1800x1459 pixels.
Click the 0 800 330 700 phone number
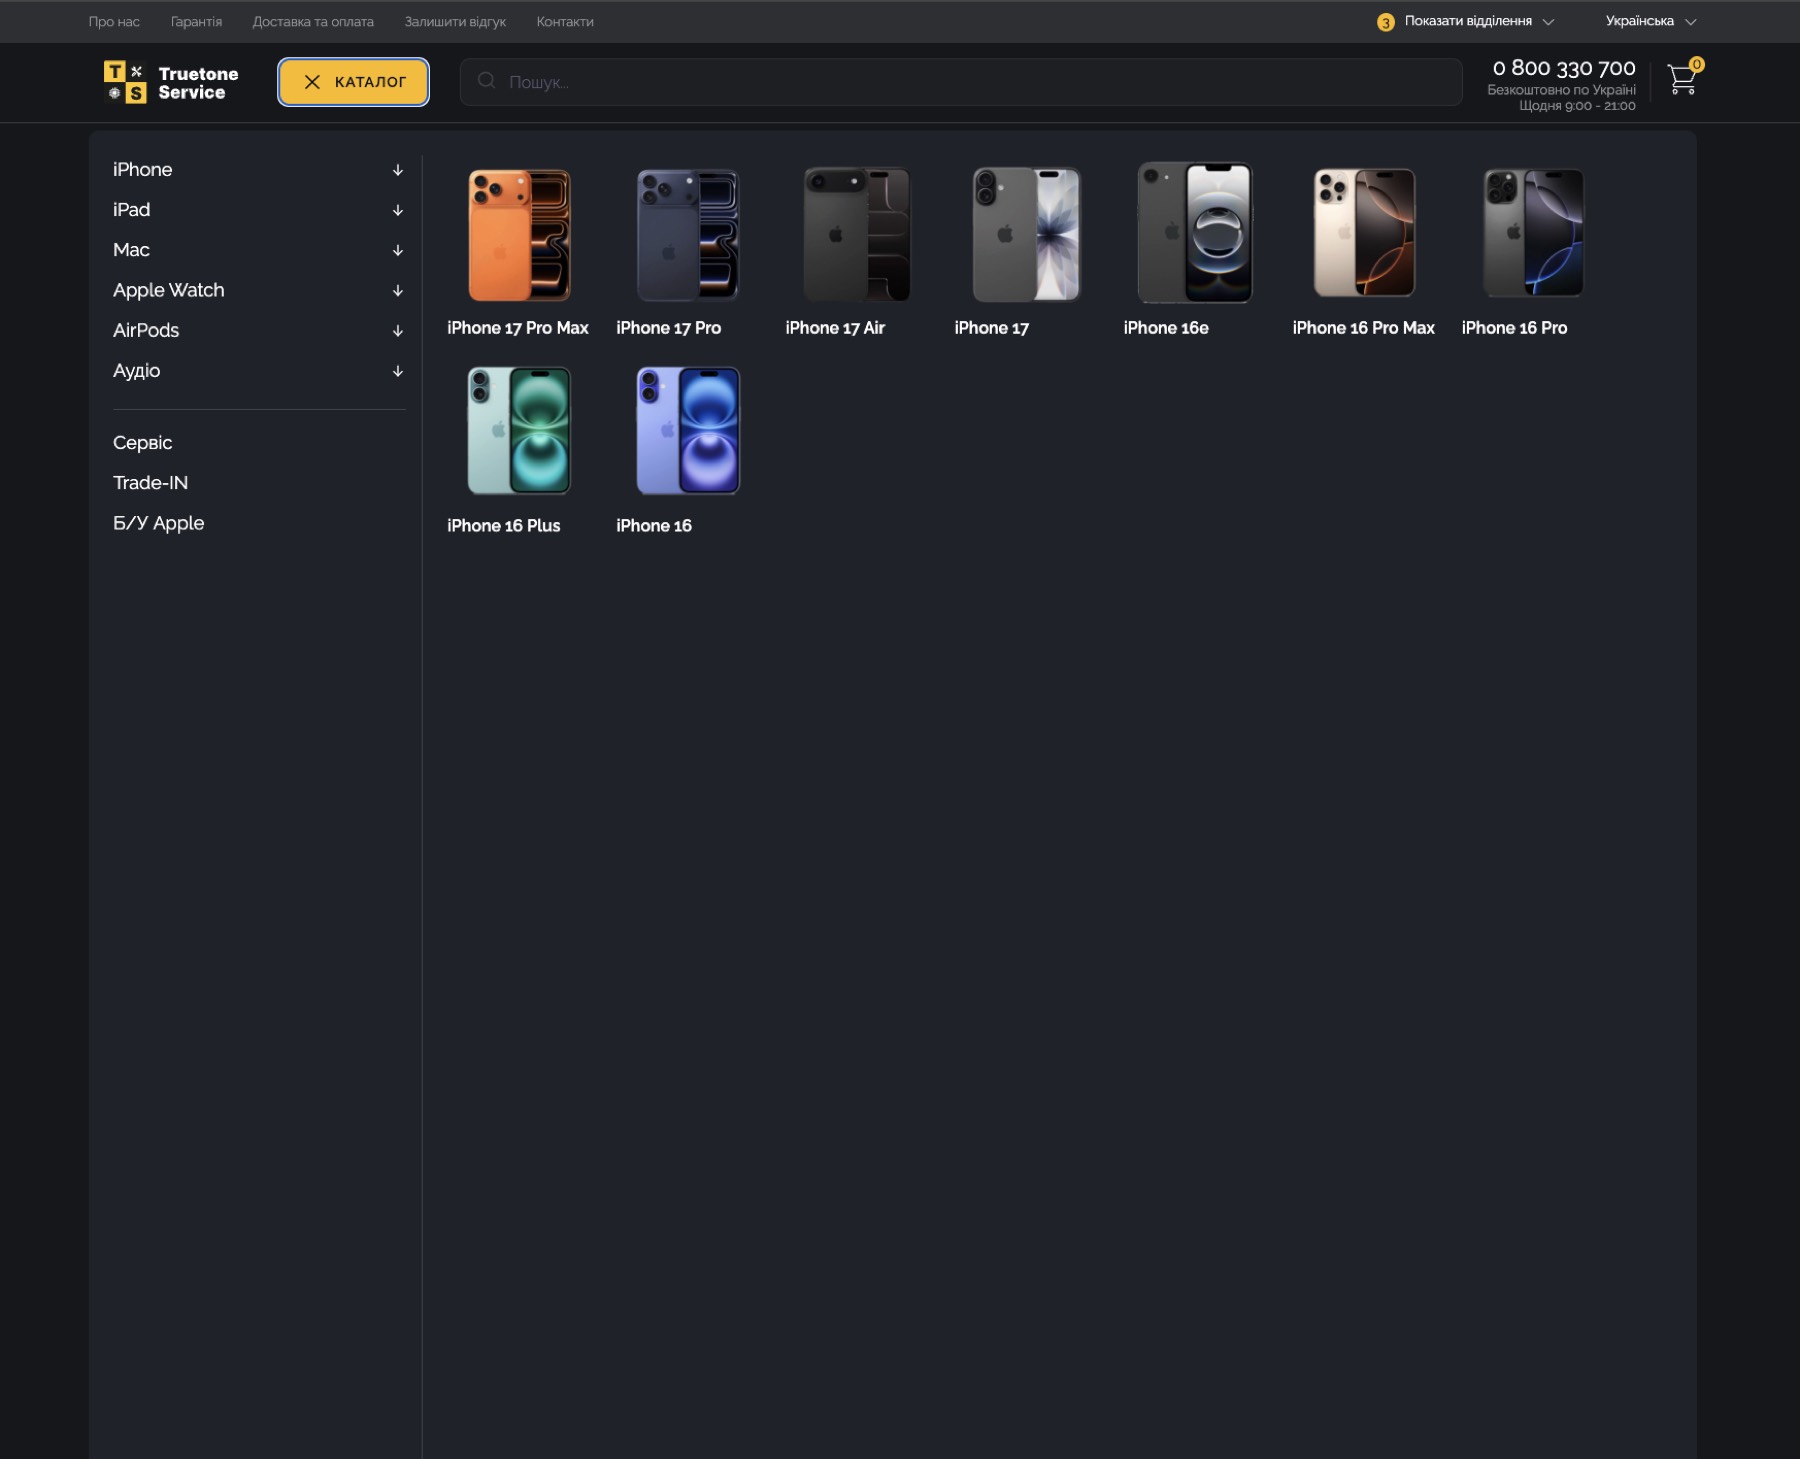click(x=1564, y=68)
